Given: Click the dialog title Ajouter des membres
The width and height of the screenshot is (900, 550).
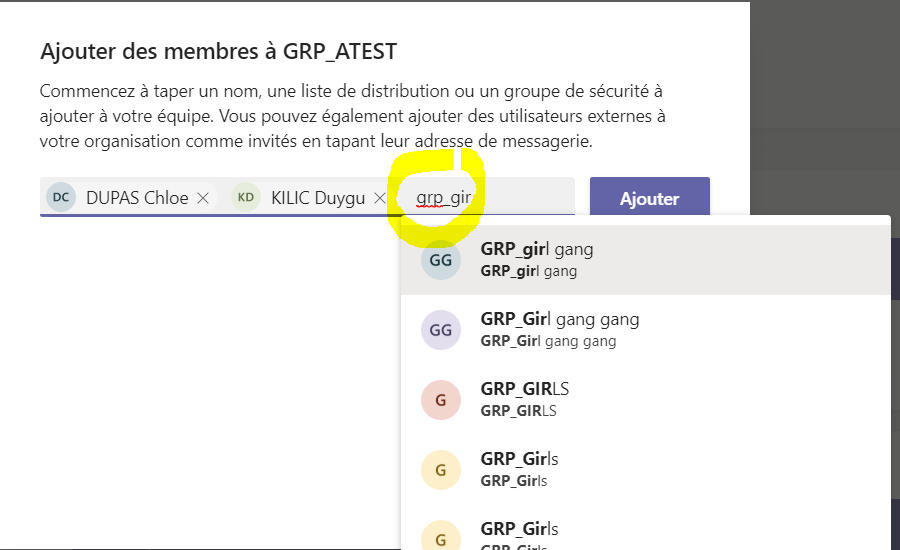Looking at the screenshot, I should [x=218, y=52].
